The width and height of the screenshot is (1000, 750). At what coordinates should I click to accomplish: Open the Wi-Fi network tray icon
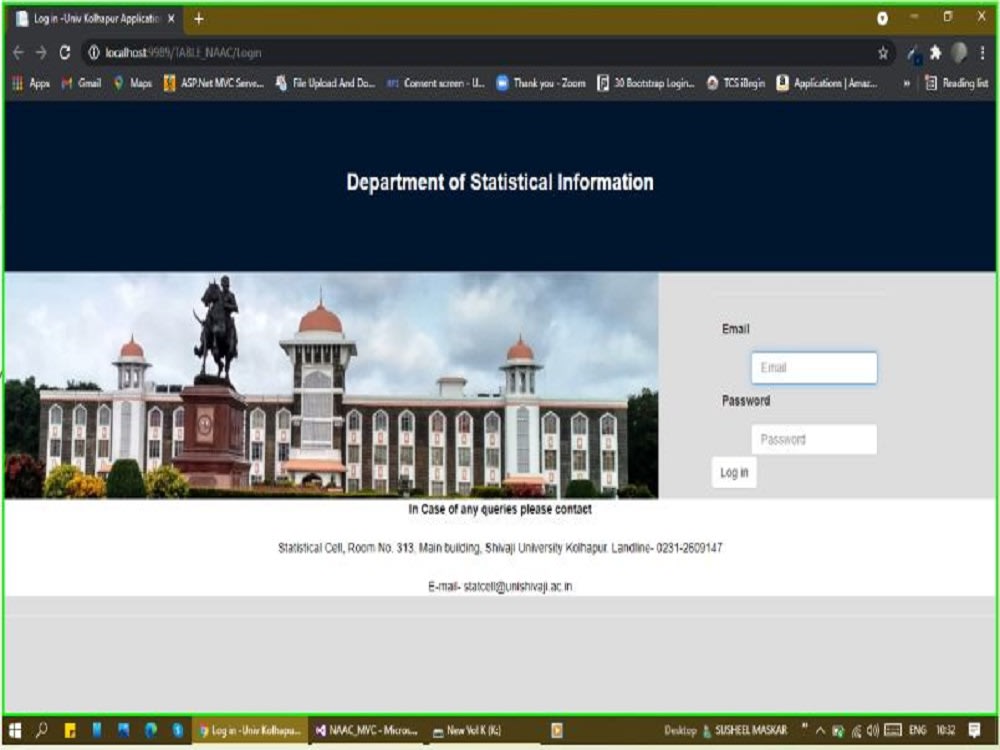point(856,731)
